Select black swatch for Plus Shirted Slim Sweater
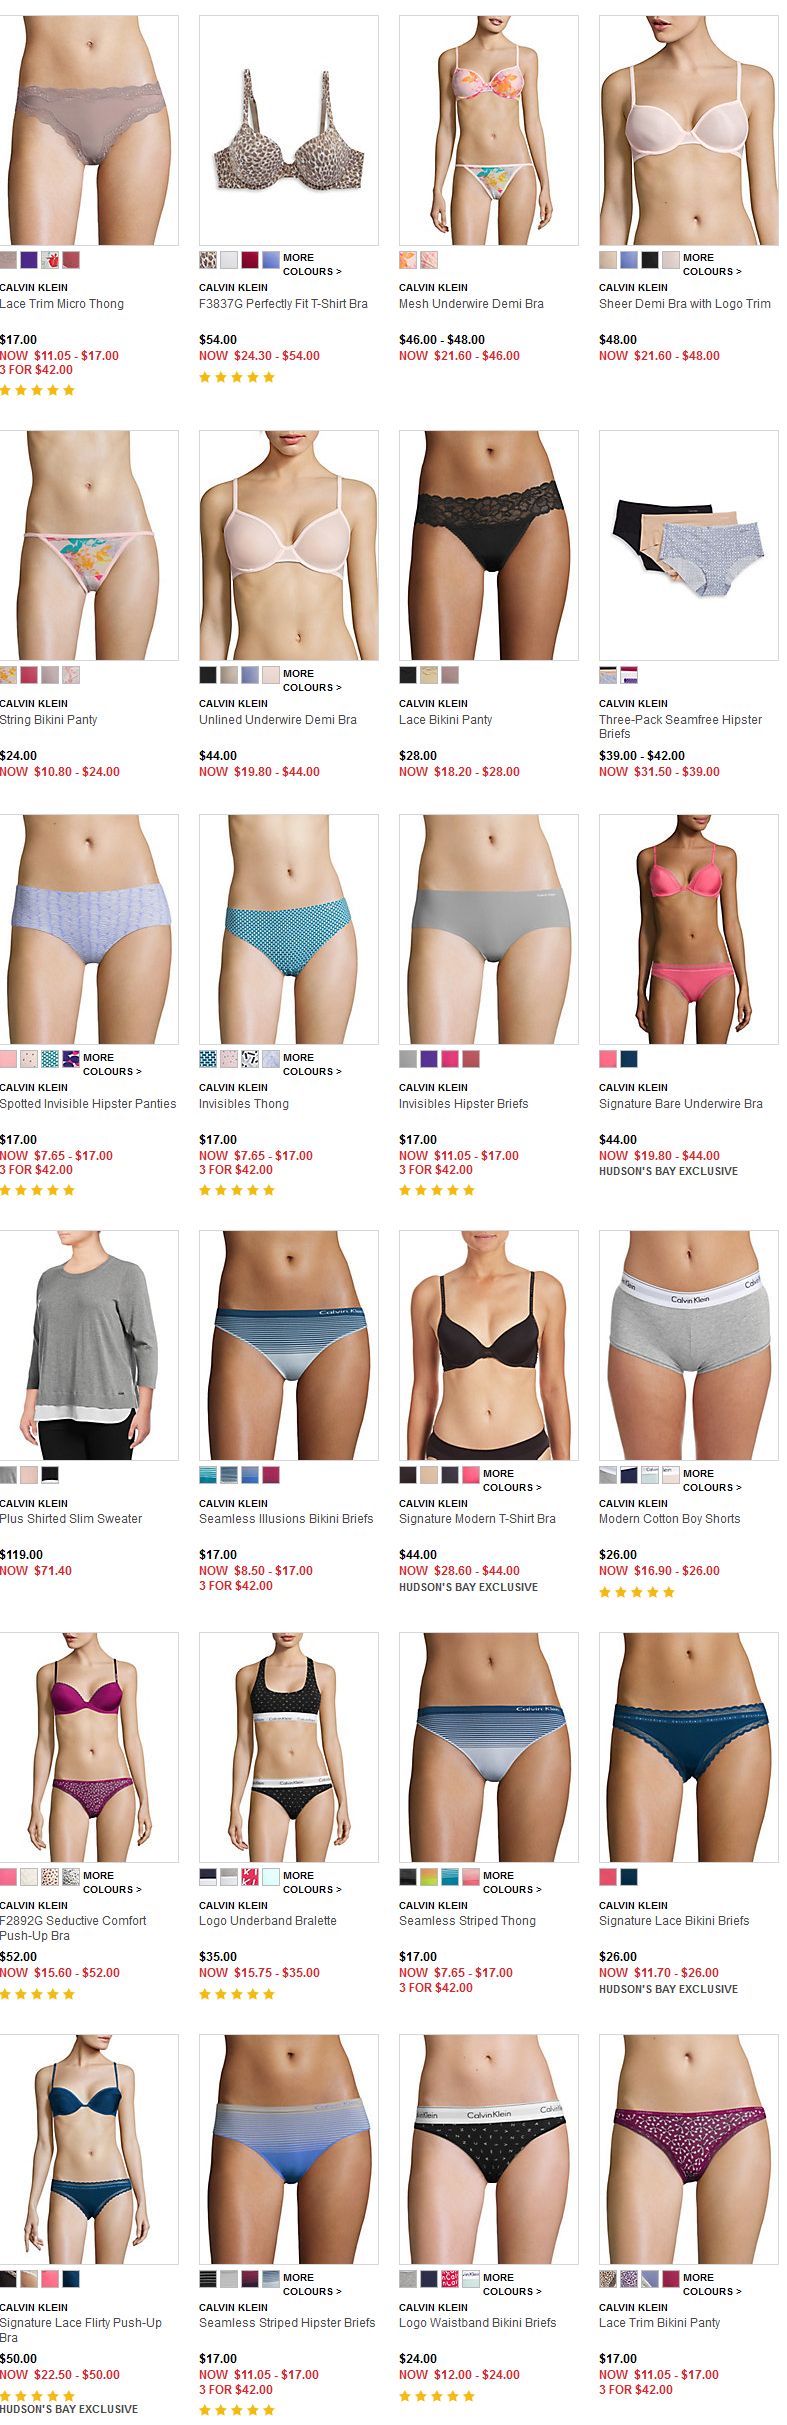Viewport: 787px width, 2425px height. click(x=50, y=1475)
